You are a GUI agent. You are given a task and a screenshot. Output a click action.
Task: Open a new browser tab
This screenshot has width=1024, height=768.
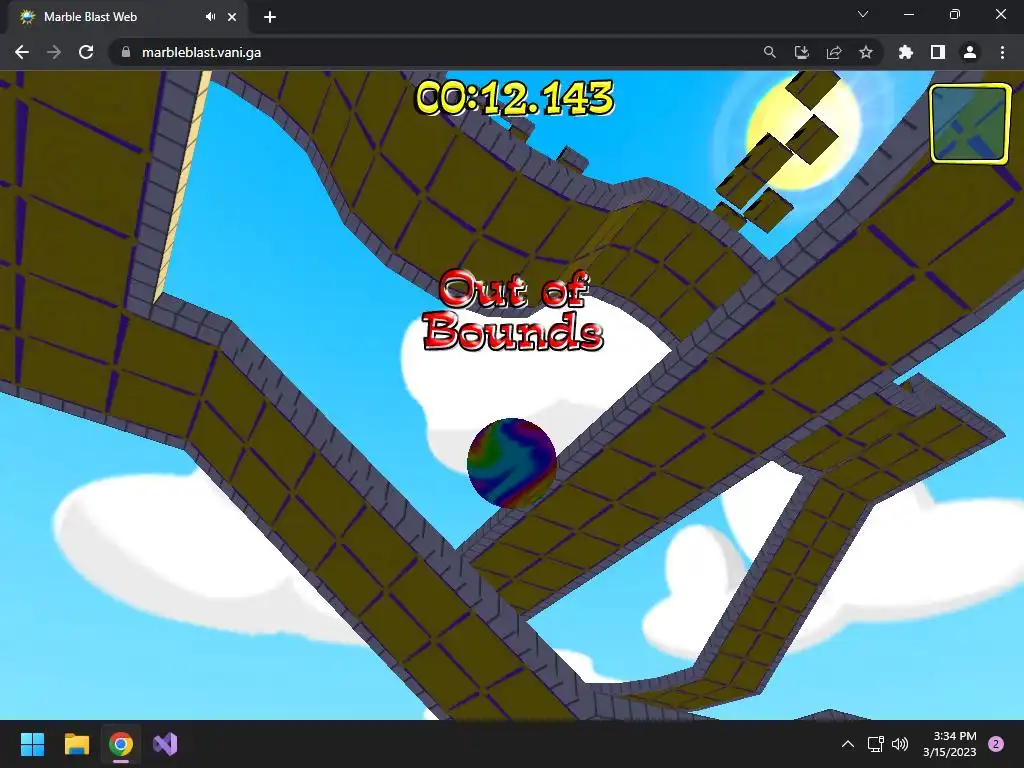pyautogui.click(x=270, y=17)
